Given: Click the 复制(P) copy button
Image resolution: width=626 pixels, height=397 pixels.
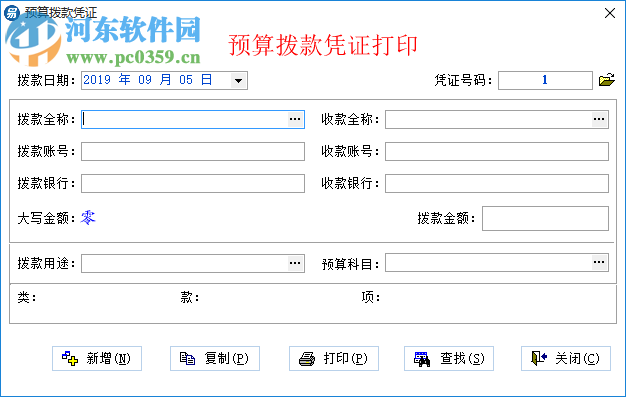Looking at the screenshot, I should tap(215, 358).
